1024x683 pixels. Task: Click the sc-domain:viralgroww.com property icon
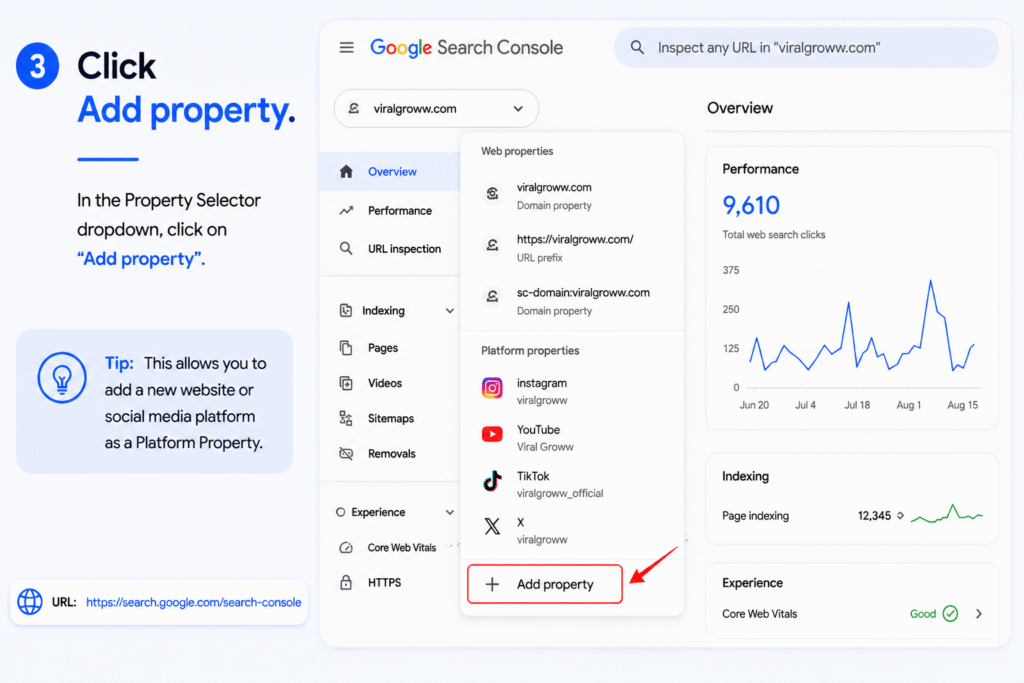[492, 297]
